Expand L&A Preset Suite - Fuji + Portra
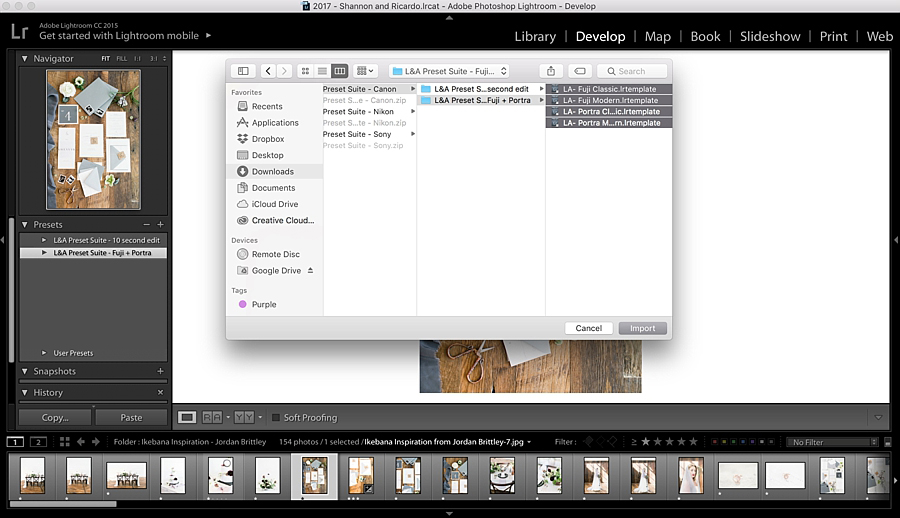The height and width of the screenshot is (518, 900). [x=44, y=253]
